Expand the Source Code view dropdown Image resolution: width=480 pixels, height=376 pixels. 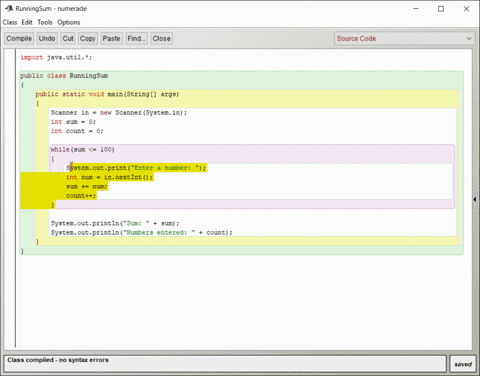point(404,38)
